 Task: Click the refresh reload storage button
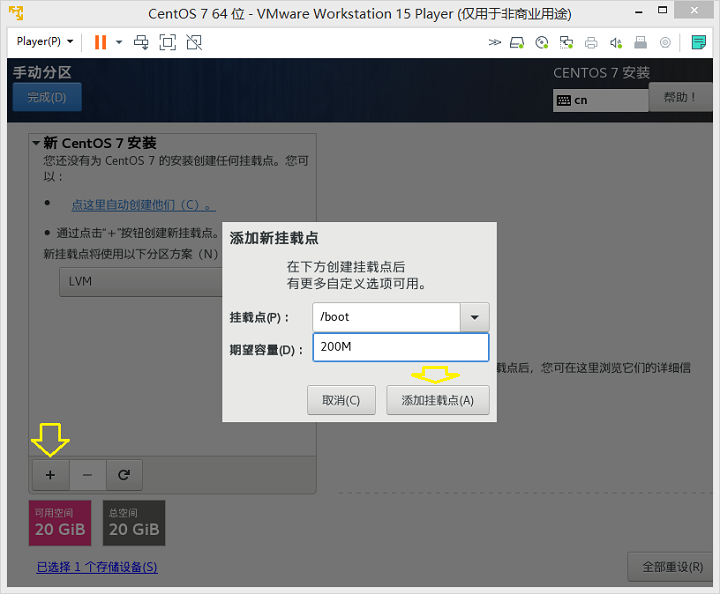(124, 475)
